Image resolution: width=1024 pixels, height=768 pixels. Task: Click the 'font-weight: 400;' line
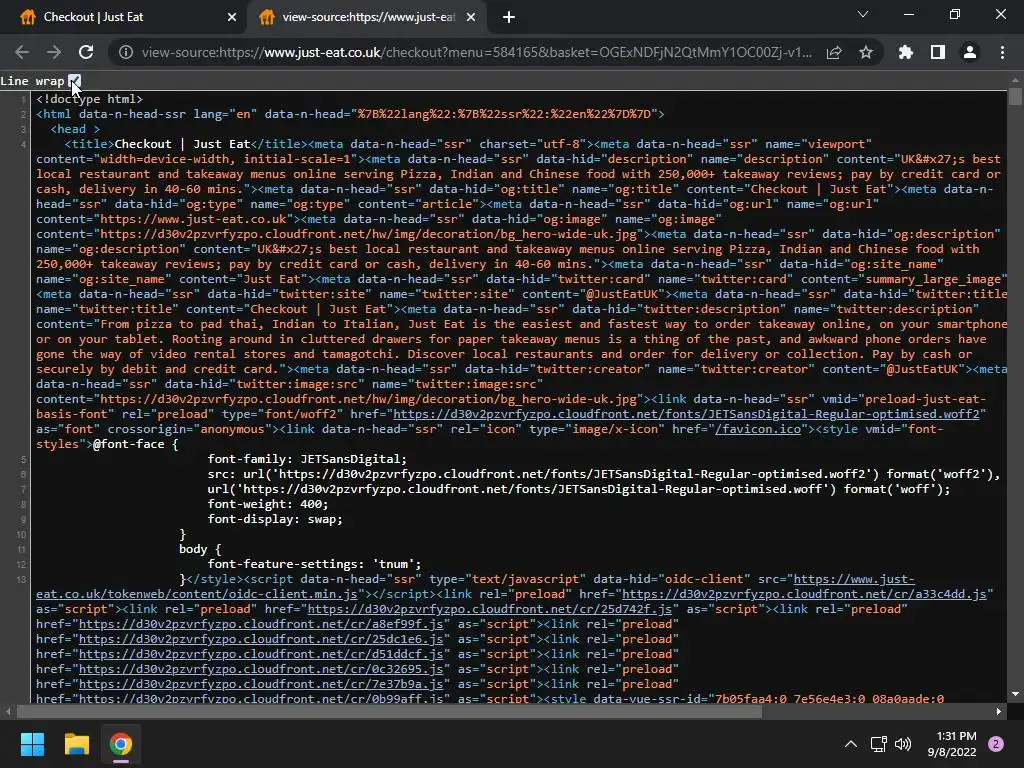click(x=268, y=504)
